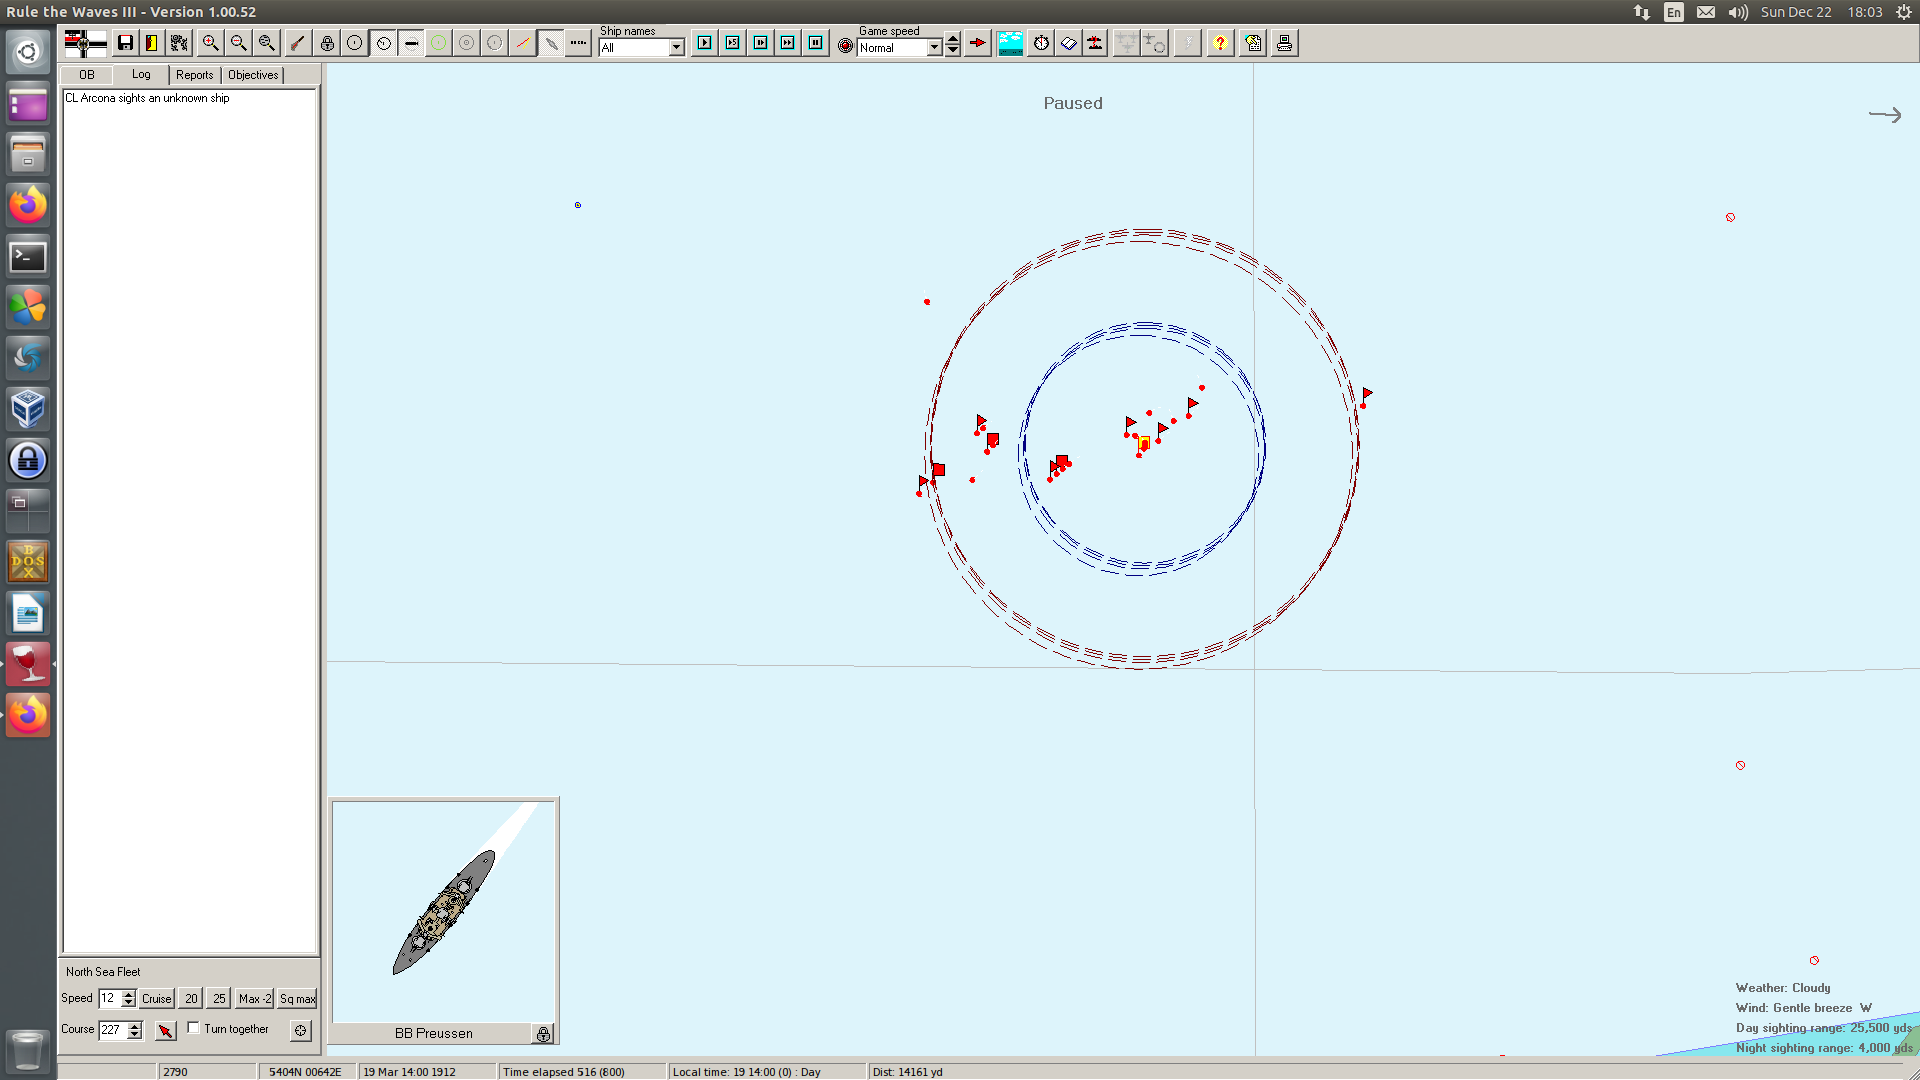This screenshot has height=1080, width=1920.
Task: Click the Max -2 speed button
Action: pos(255,998)
